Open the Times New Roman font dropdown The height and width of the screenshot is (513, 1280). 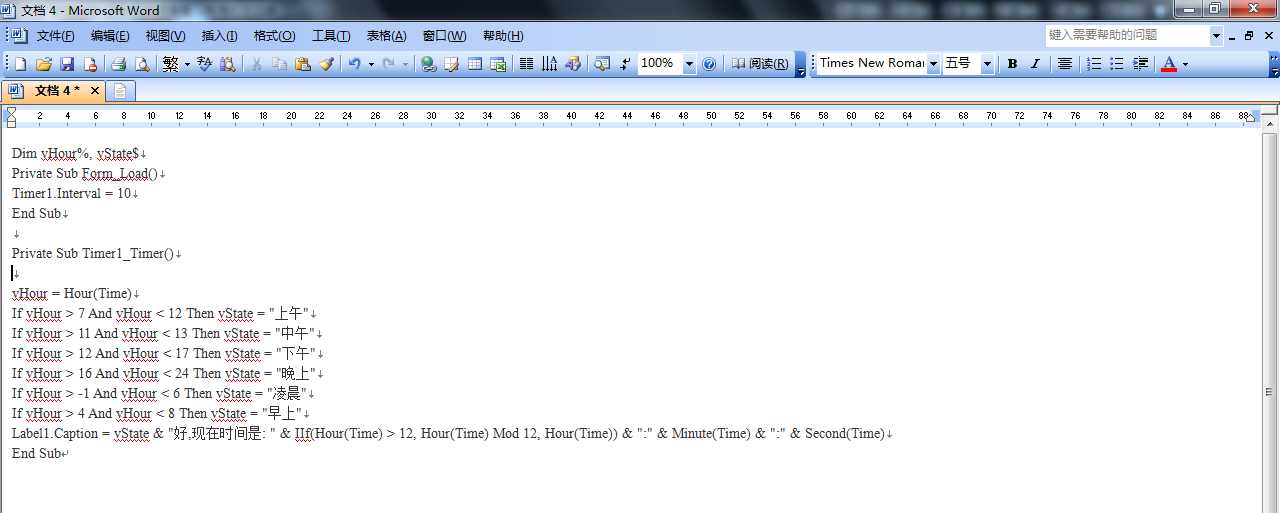933,63
